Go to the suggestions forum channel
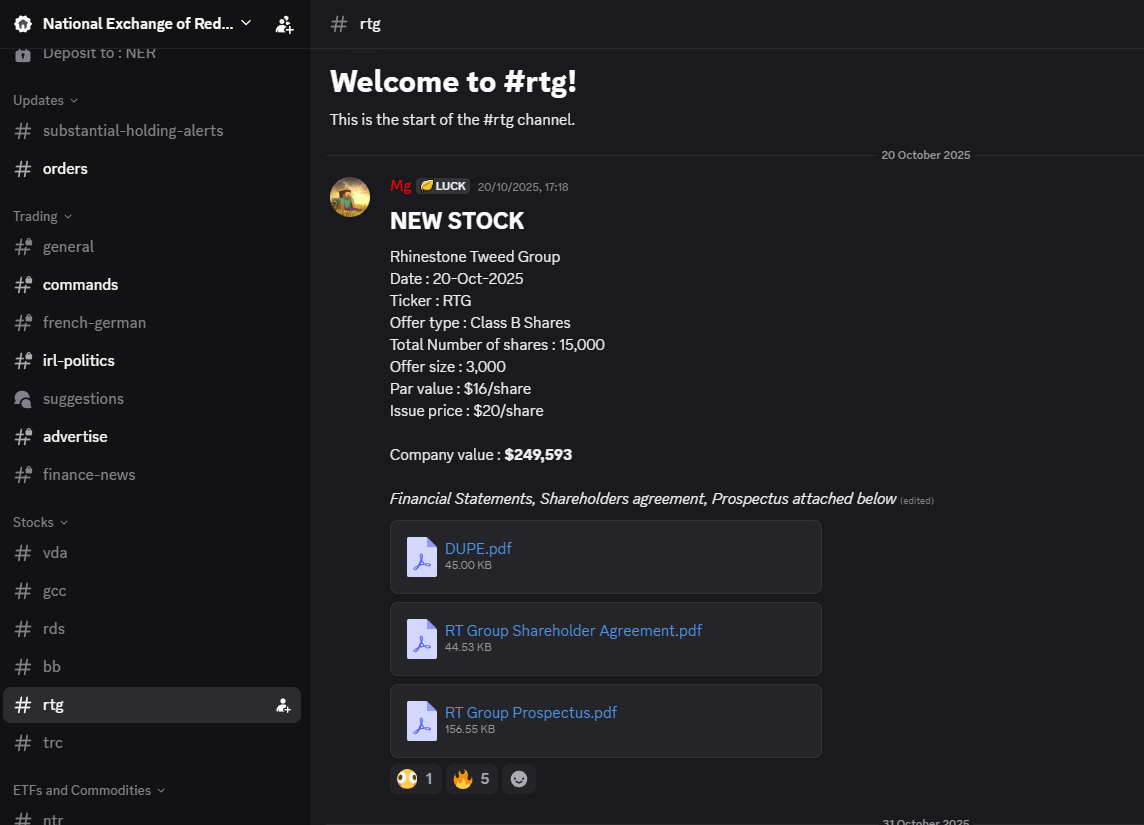 [x=83, y=399]
